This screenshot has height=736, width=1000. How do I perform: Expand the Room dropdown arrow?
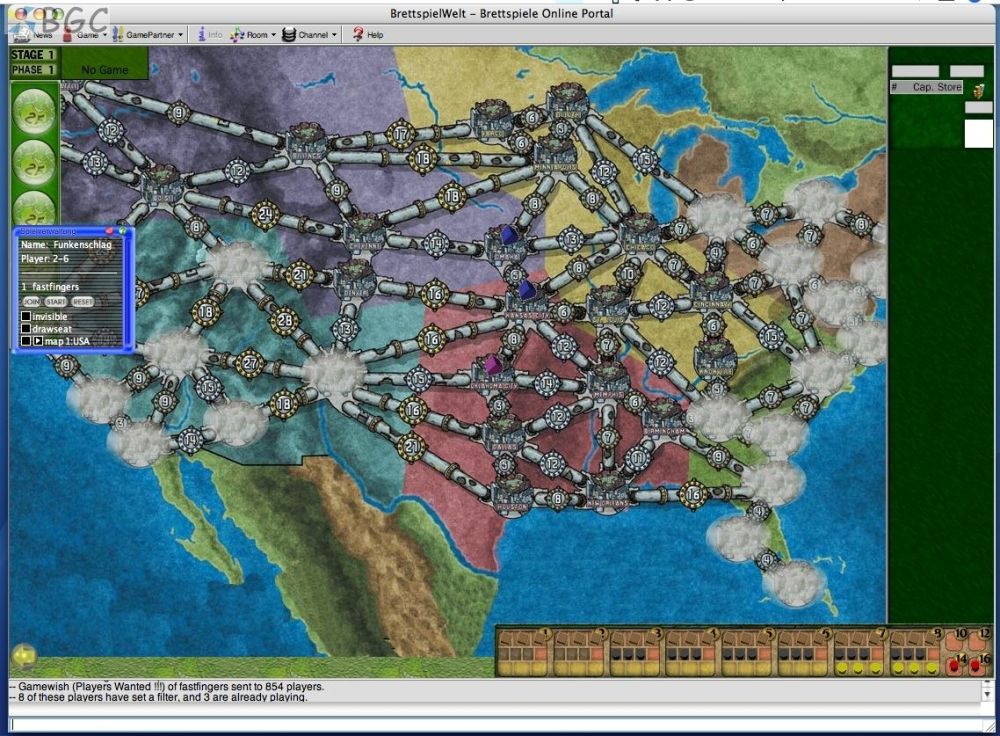click(x=273, y=34)
